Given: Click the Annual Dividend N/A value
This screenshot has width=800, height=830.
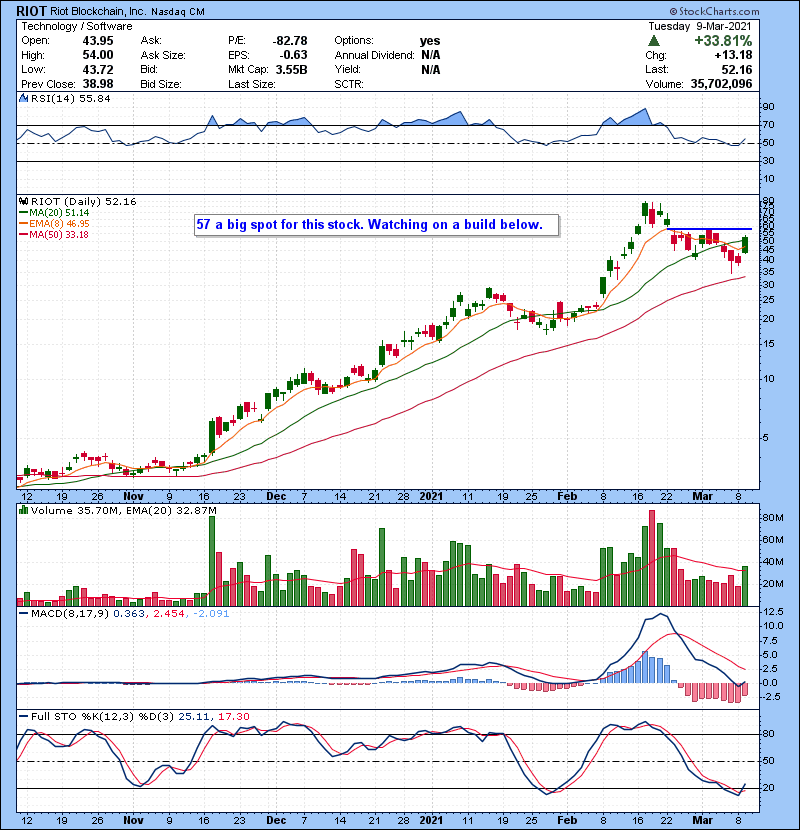Looking at the screenshot, I should [x=430, y=55].
